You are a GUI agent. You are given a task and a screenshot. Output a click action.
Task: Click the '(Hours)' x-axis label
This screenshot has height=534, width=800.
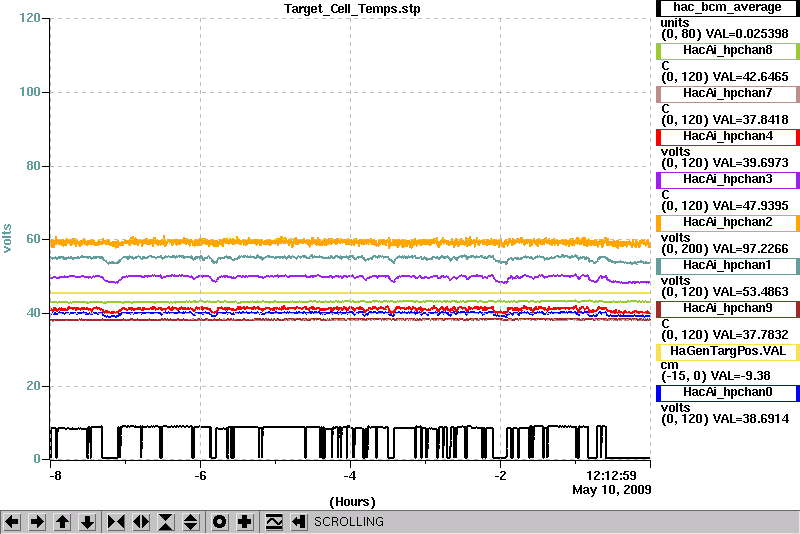click(352, 502)
